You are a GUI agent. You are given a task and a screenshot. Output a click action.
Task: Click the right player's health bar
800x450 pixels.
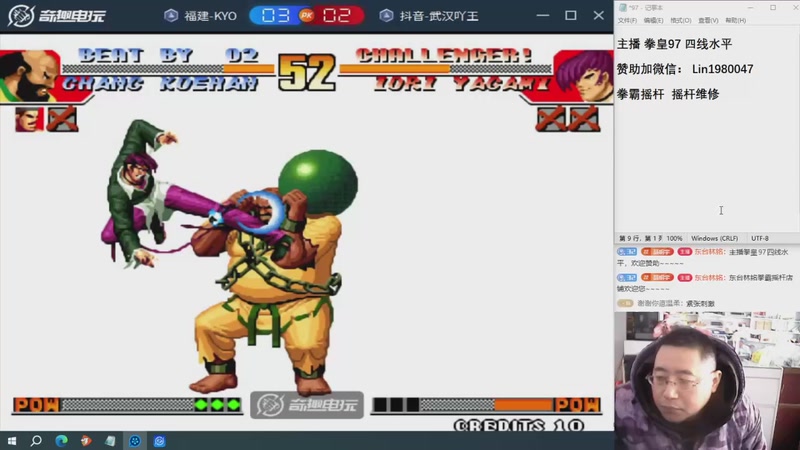pos(445,69)
